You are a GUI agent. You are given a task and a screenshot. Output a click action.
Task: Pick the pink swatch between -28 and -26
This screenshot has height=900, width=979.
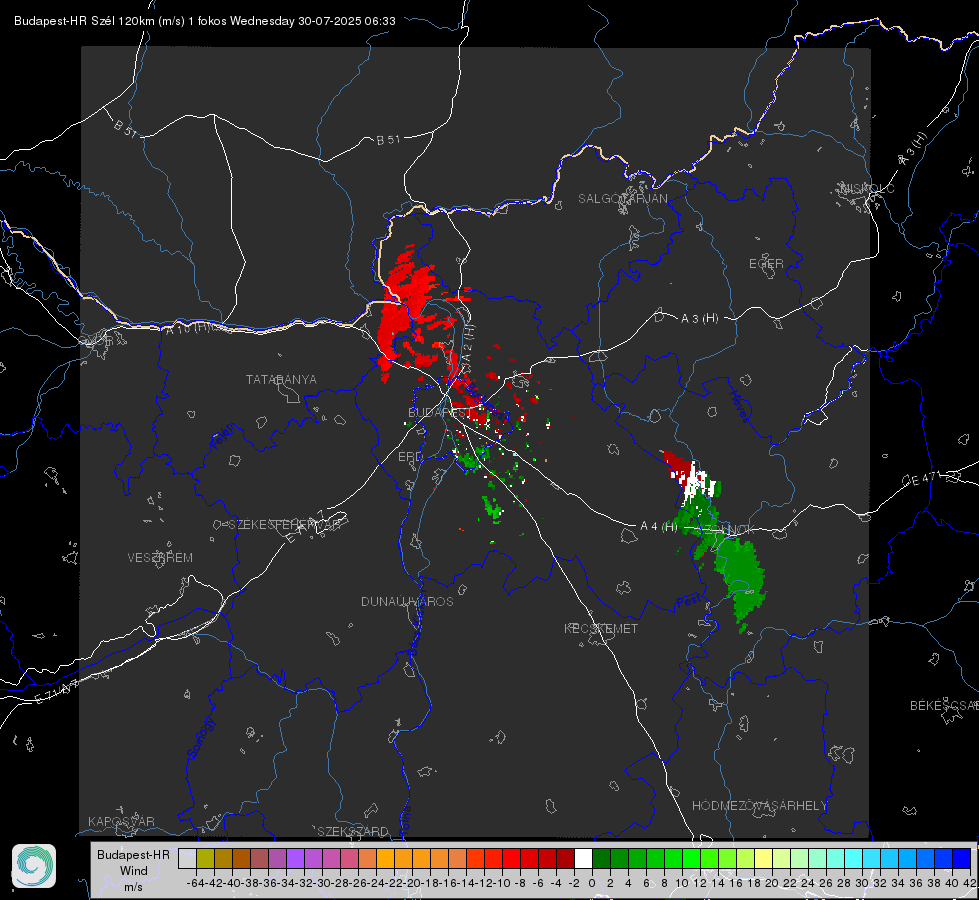pyautogui.click(x=349, y=858)
